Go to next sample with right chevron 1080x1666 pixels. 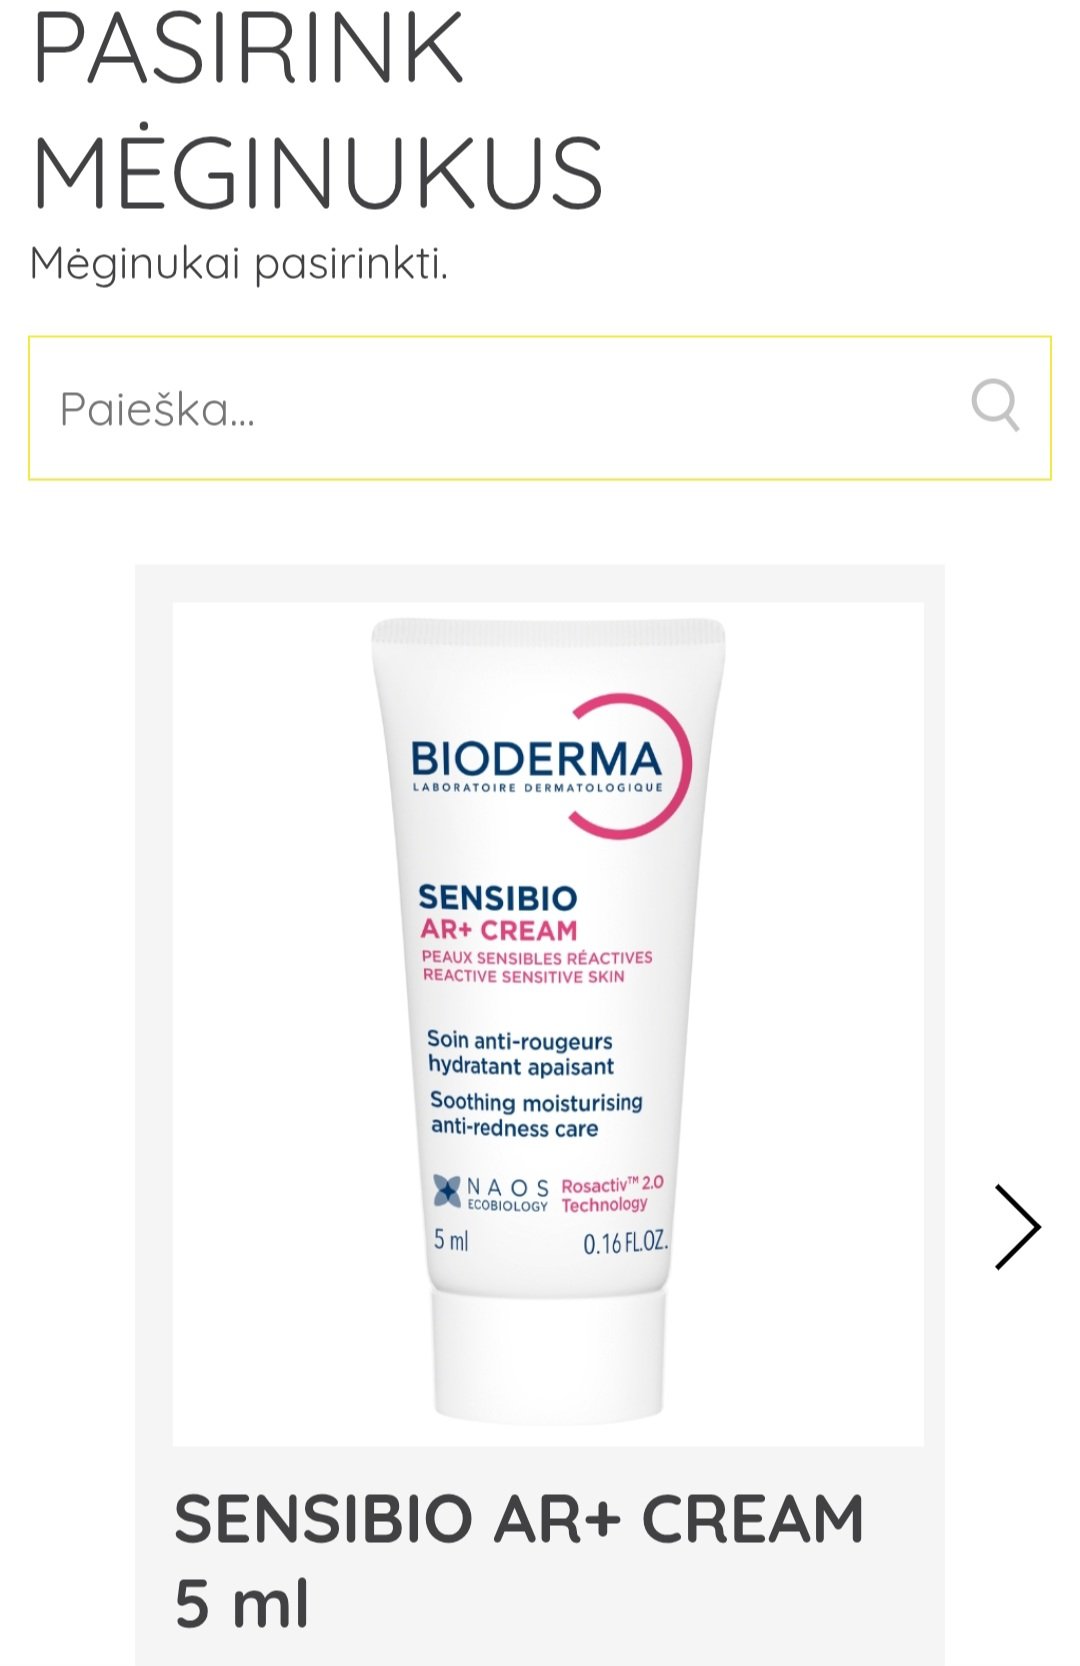[x=1017, y=1227]
